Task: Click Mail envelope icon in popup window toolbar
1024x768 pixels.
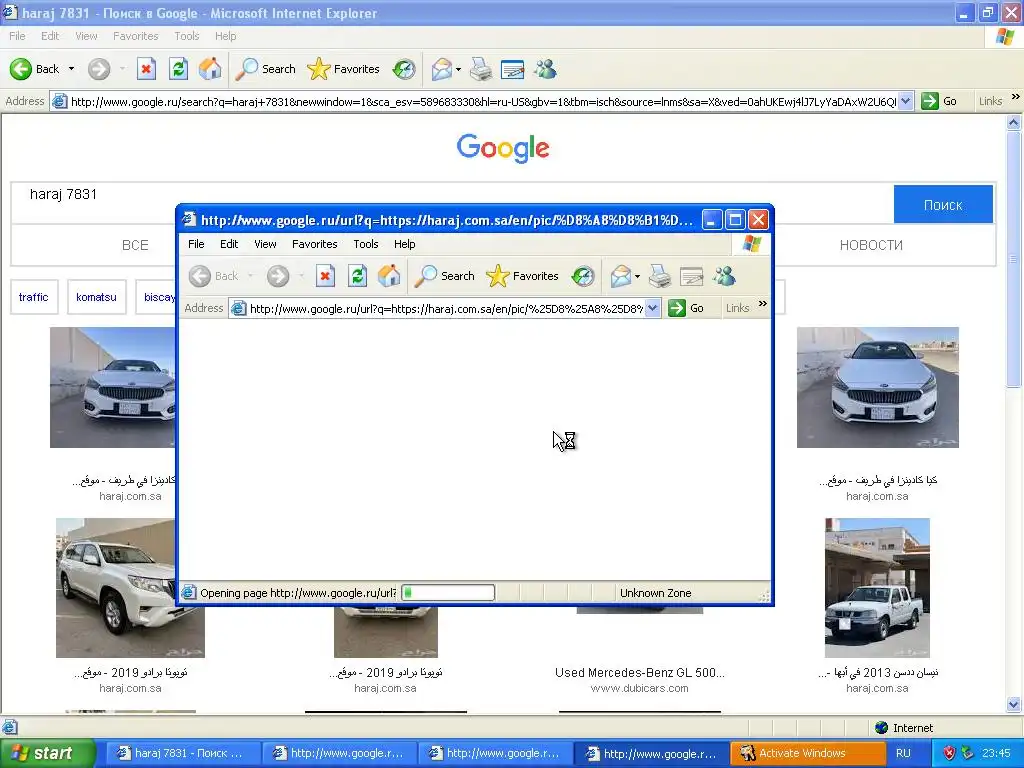Action: (x=621, y=276)
